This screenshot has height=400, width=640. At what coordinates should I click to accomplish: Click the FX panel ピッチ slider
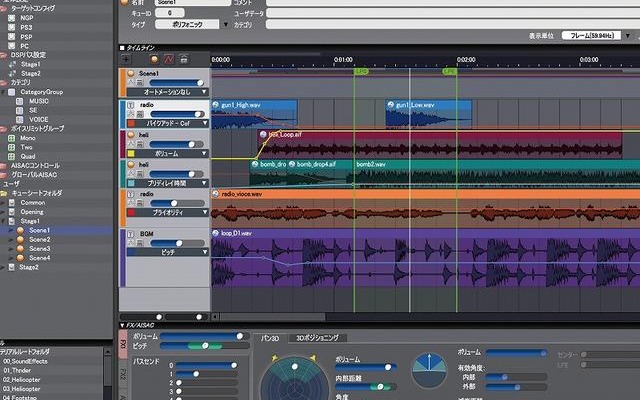pos(204,346)
